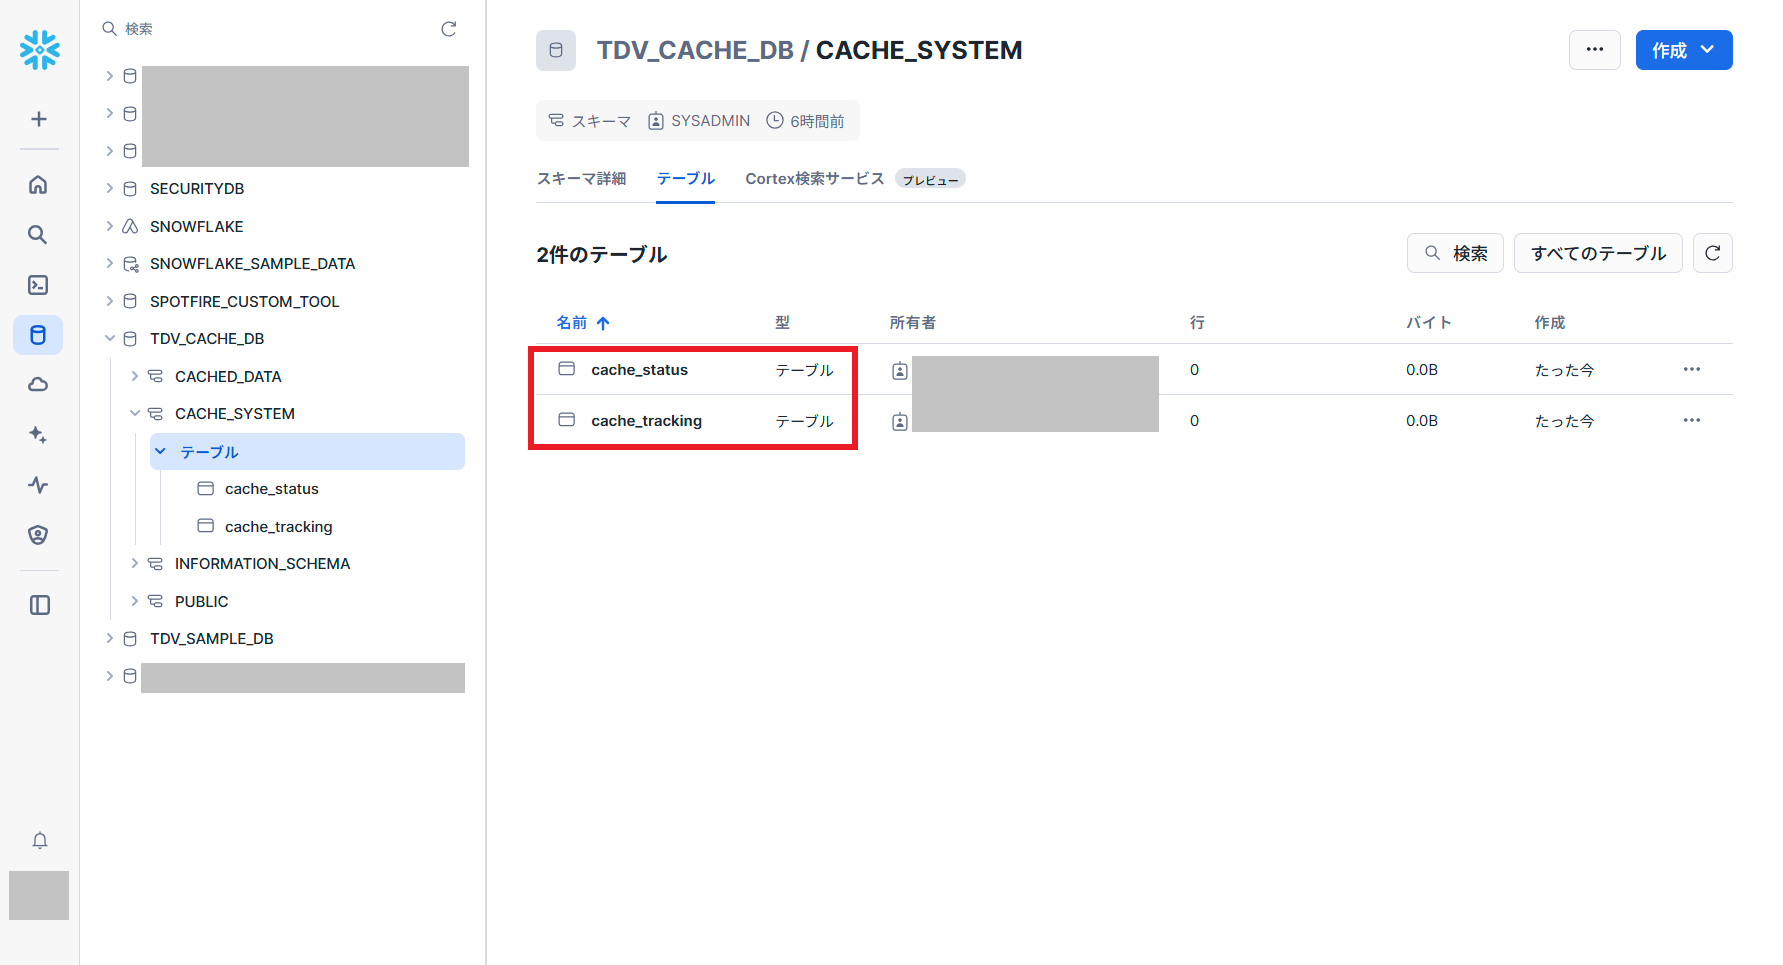Expand the INFORMATION_SCHEMA schema
The width and height of the screenshot is (1783, 965).
tap(135, 563)
